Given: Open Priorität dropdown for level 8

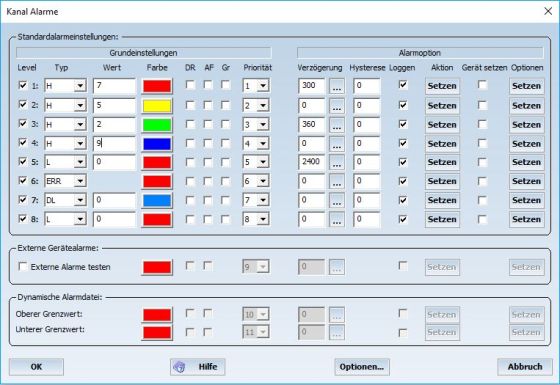Looking at the screenshot, I should click(263, 219).
